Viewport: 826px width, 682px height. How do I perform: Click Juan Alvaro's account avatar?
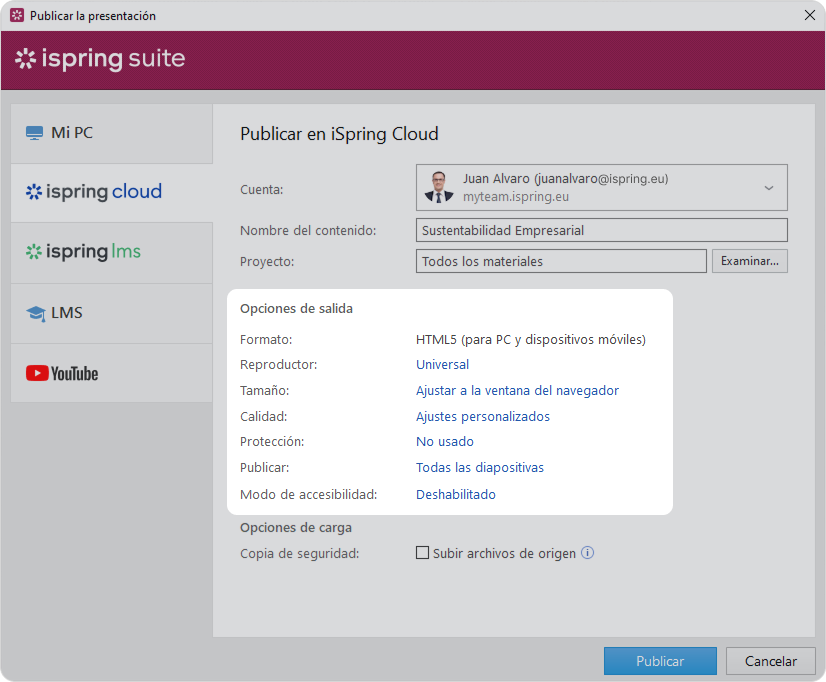click(438, 188)
